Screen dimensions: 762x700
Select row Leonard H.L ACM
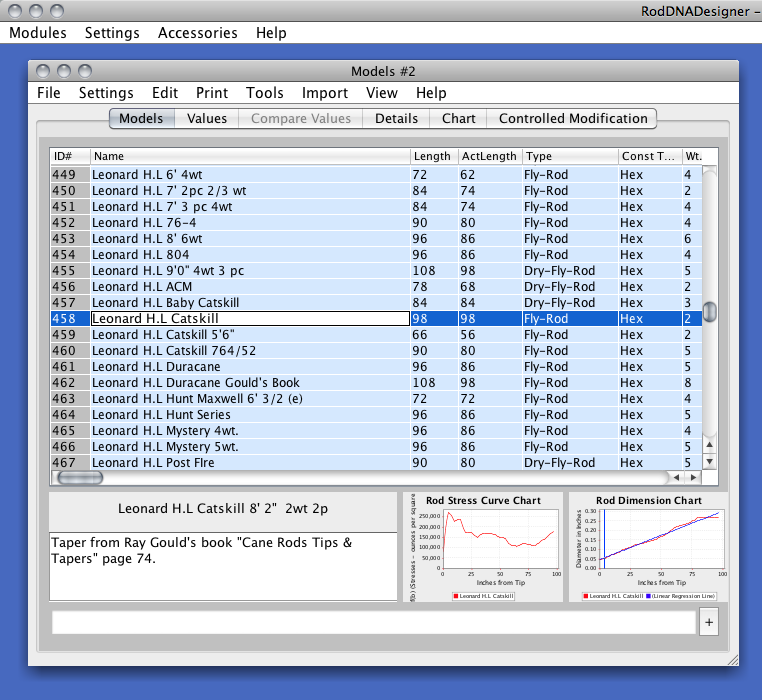376,287
